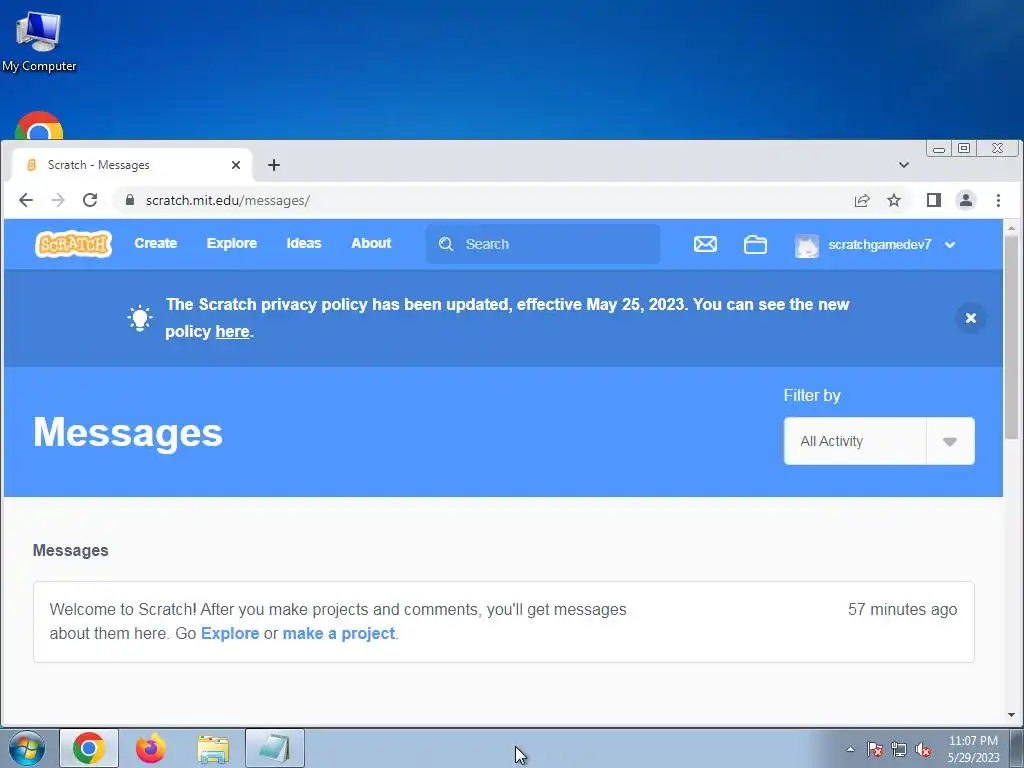Screen dimensions: 1024x768
Task: Close the Scratch - Messages tab
Action: [236, 165]
